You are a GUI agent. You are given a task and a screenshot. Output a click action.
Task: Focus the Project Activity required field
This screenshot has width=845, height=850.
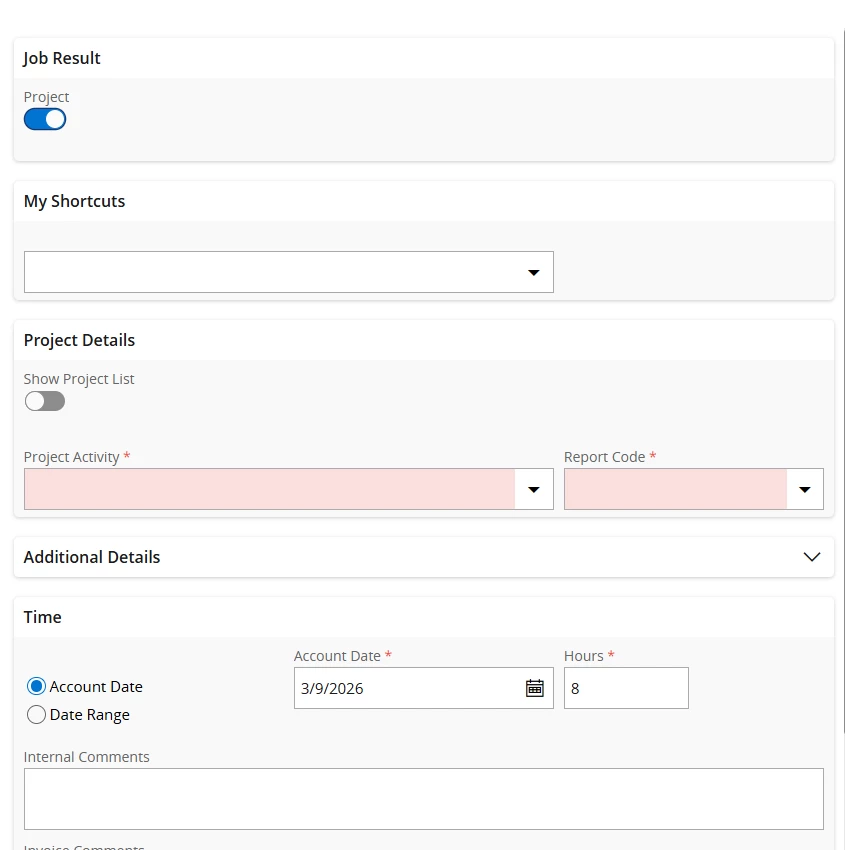tap(270, 489)
